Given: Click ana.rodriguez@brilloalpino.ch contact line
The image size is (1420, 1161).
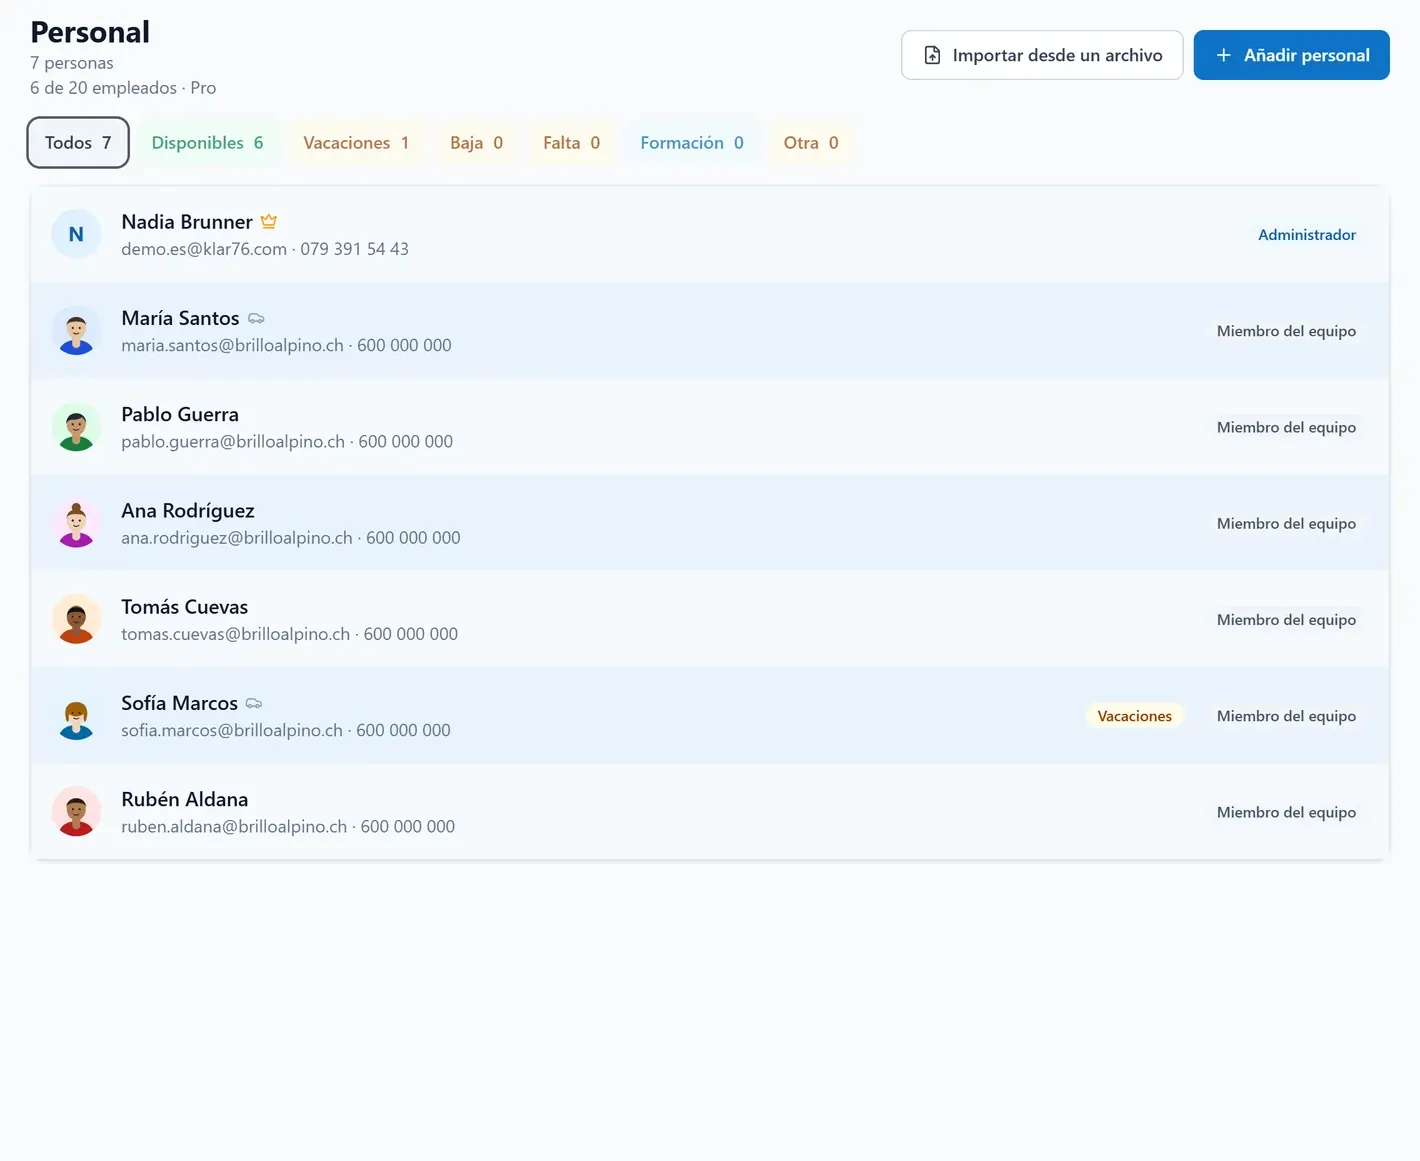Looking at the screenshot, I should click(291, 537).
